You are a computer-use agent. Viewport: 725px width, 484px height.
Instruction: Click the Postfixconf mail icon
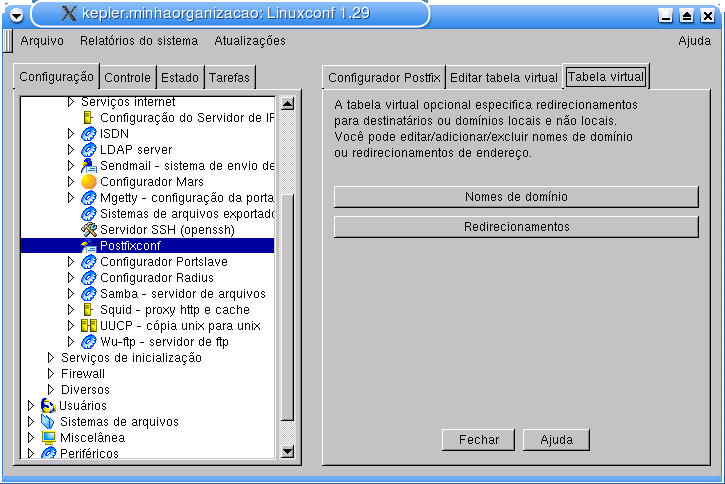(88, 246)
